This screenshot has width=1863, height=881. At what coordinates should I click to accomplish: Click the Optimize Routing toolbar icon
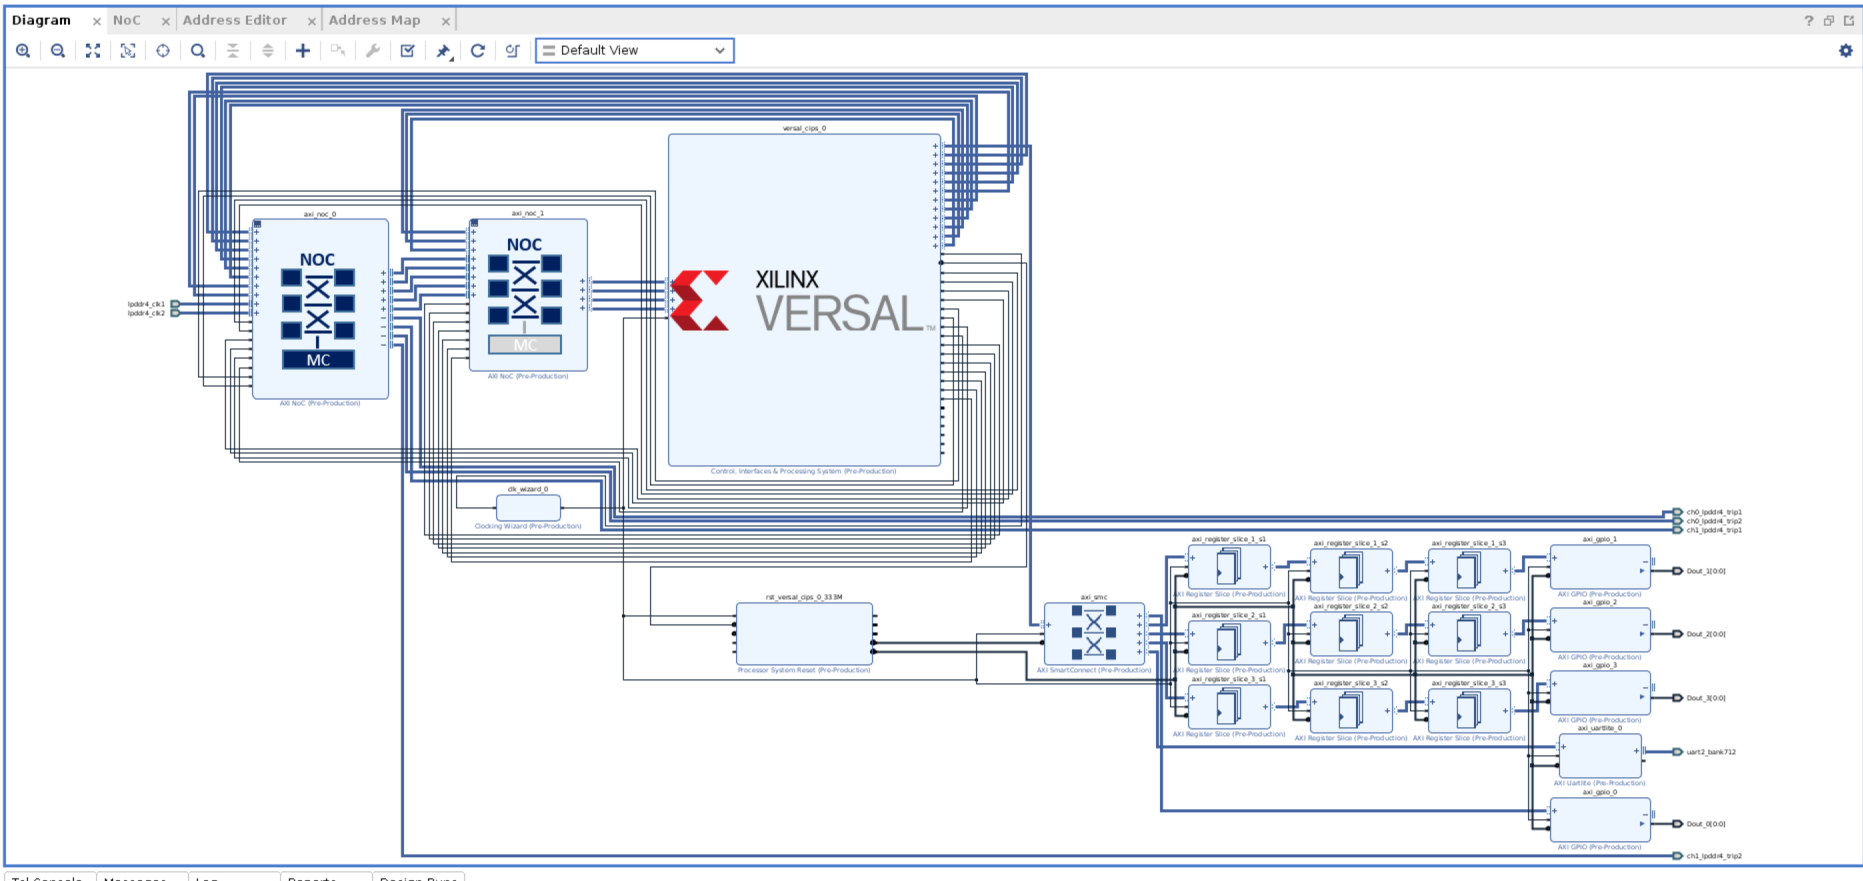pos(513,51)
